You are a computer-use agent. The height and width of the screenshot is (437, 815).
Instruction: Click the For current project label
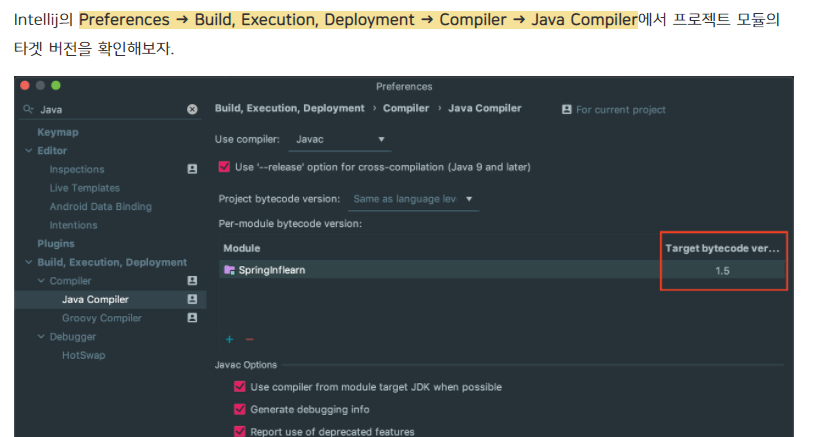621,110
